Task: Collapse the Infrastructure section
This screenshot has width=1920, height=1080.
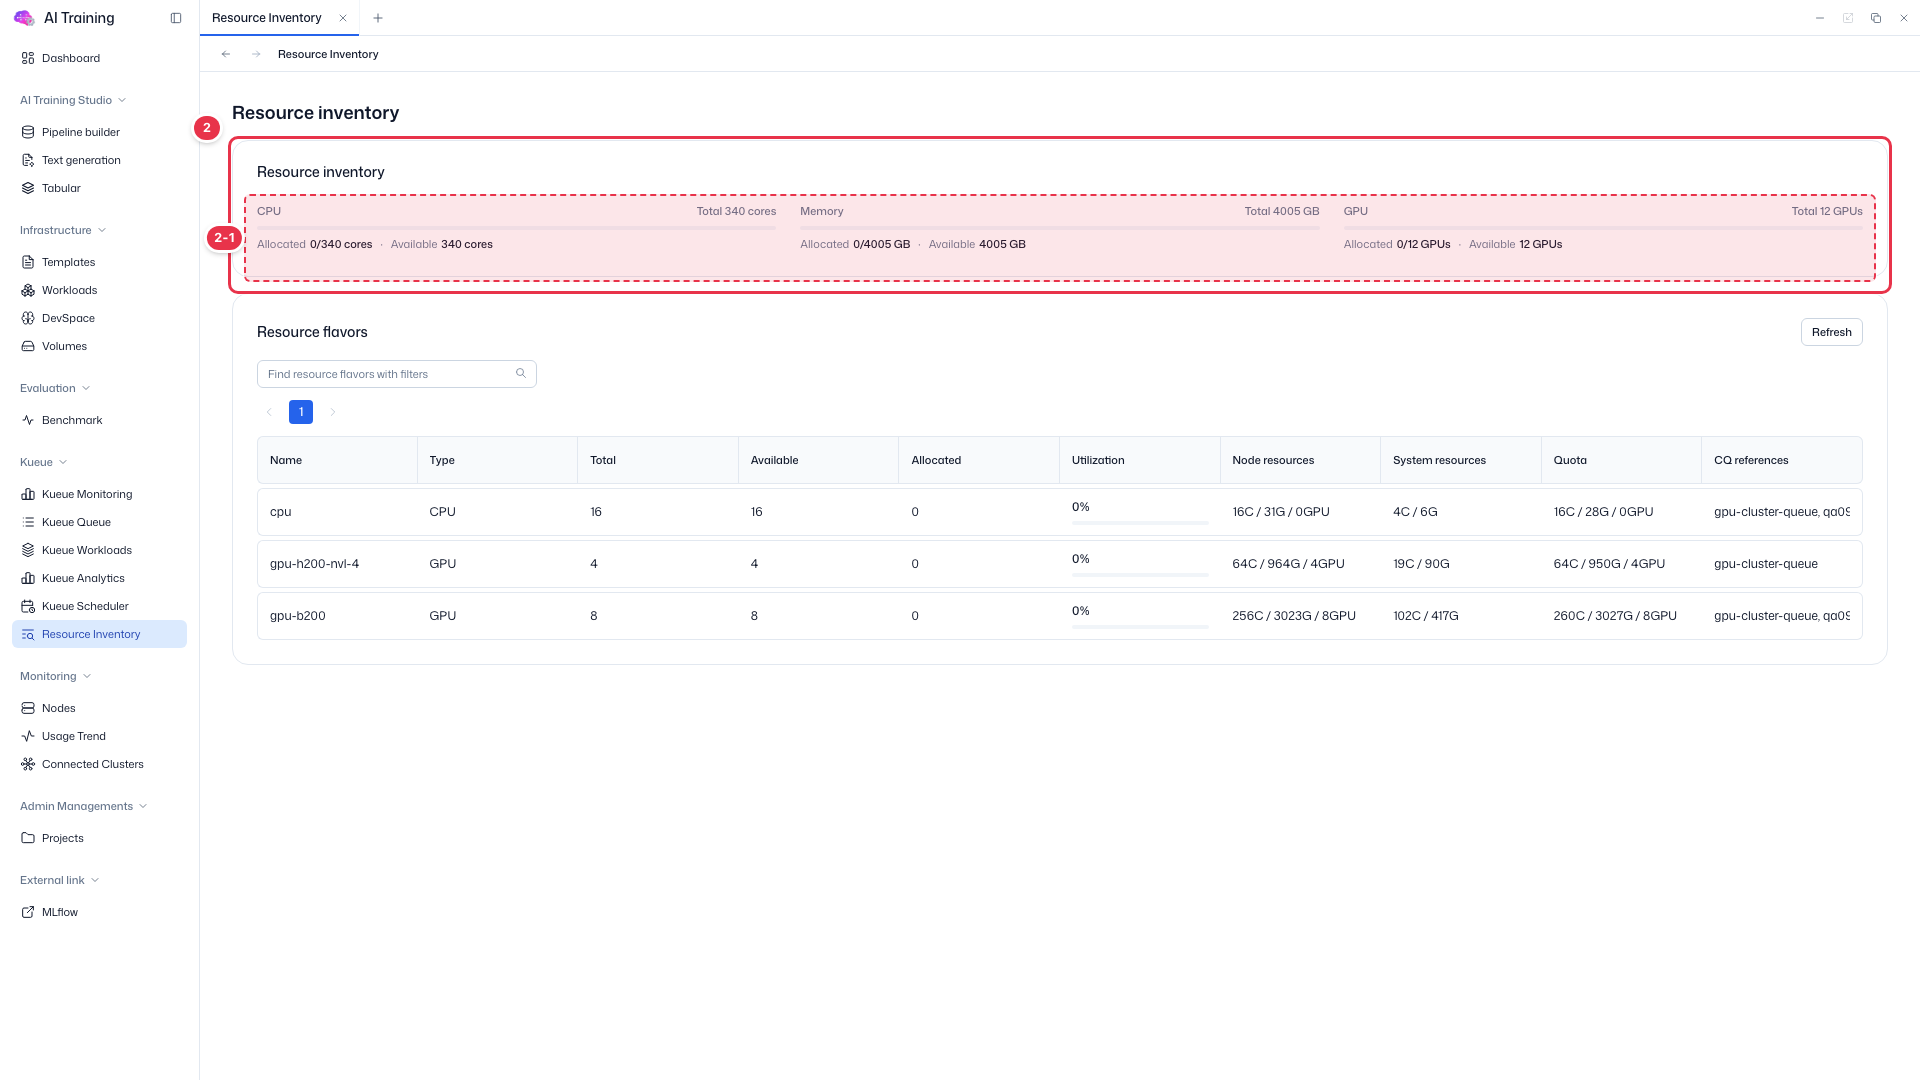Action: [63, 230]
